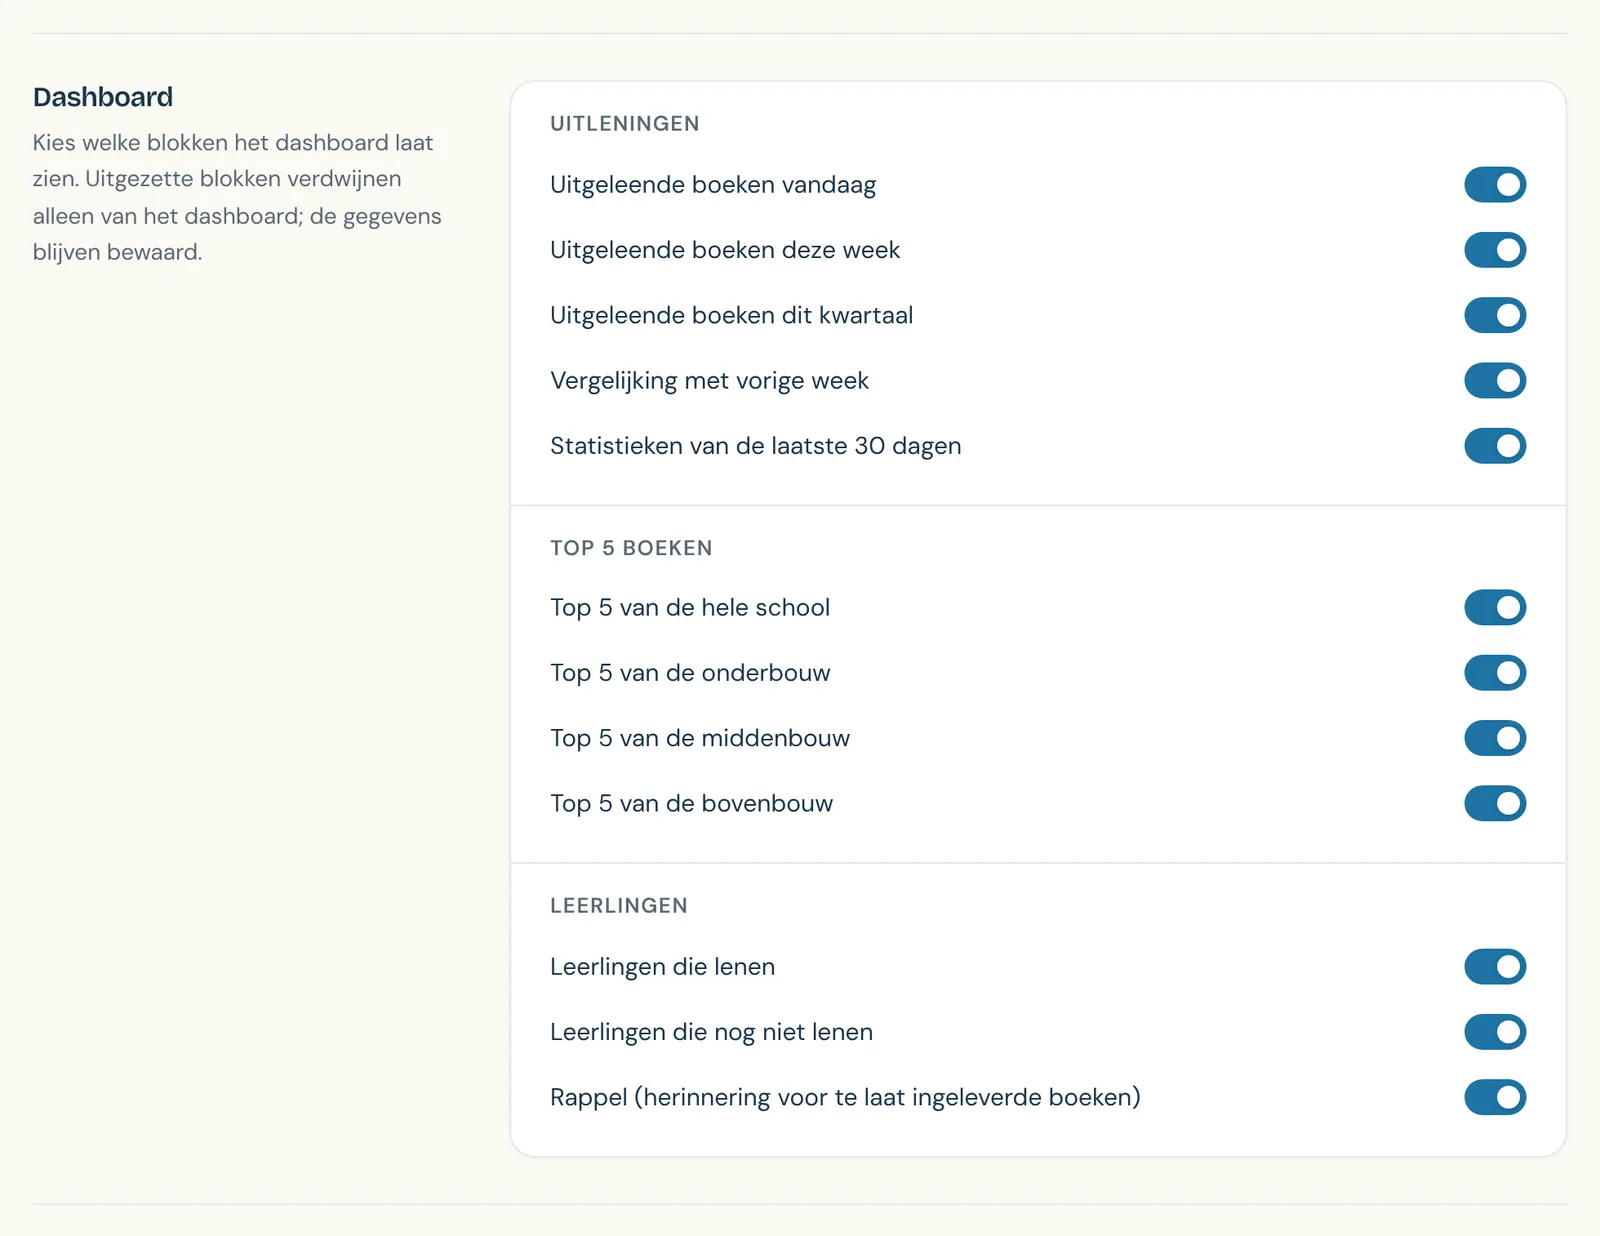Click label Statistieken van de laatste 30 dagen
The height and width of the screenshot is (1236, 1600).
click(x=756, y=446)
